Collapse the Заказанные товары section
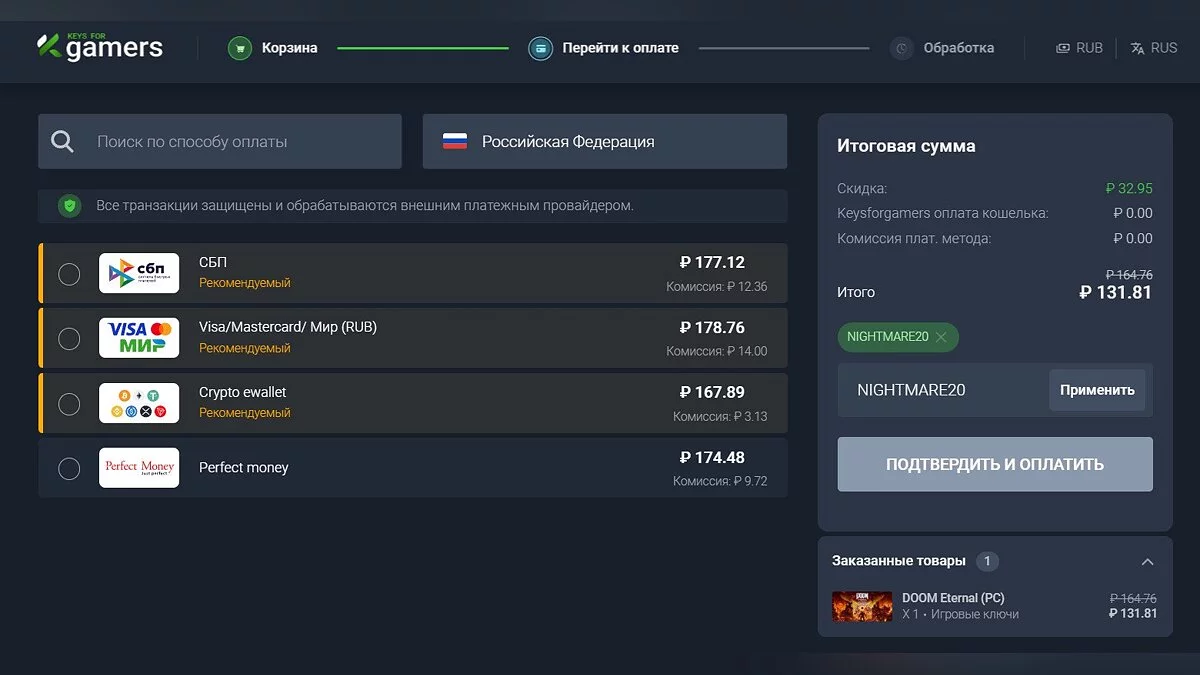 [1147, 562]
